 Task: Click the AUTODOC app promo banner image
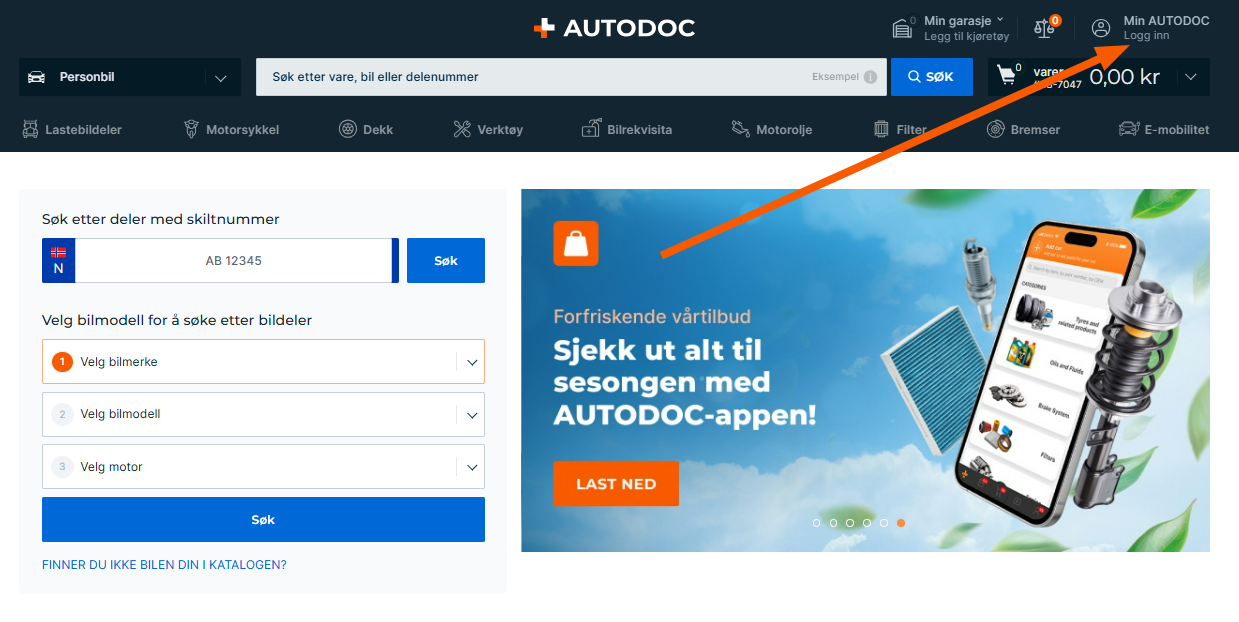pos(865,370)
